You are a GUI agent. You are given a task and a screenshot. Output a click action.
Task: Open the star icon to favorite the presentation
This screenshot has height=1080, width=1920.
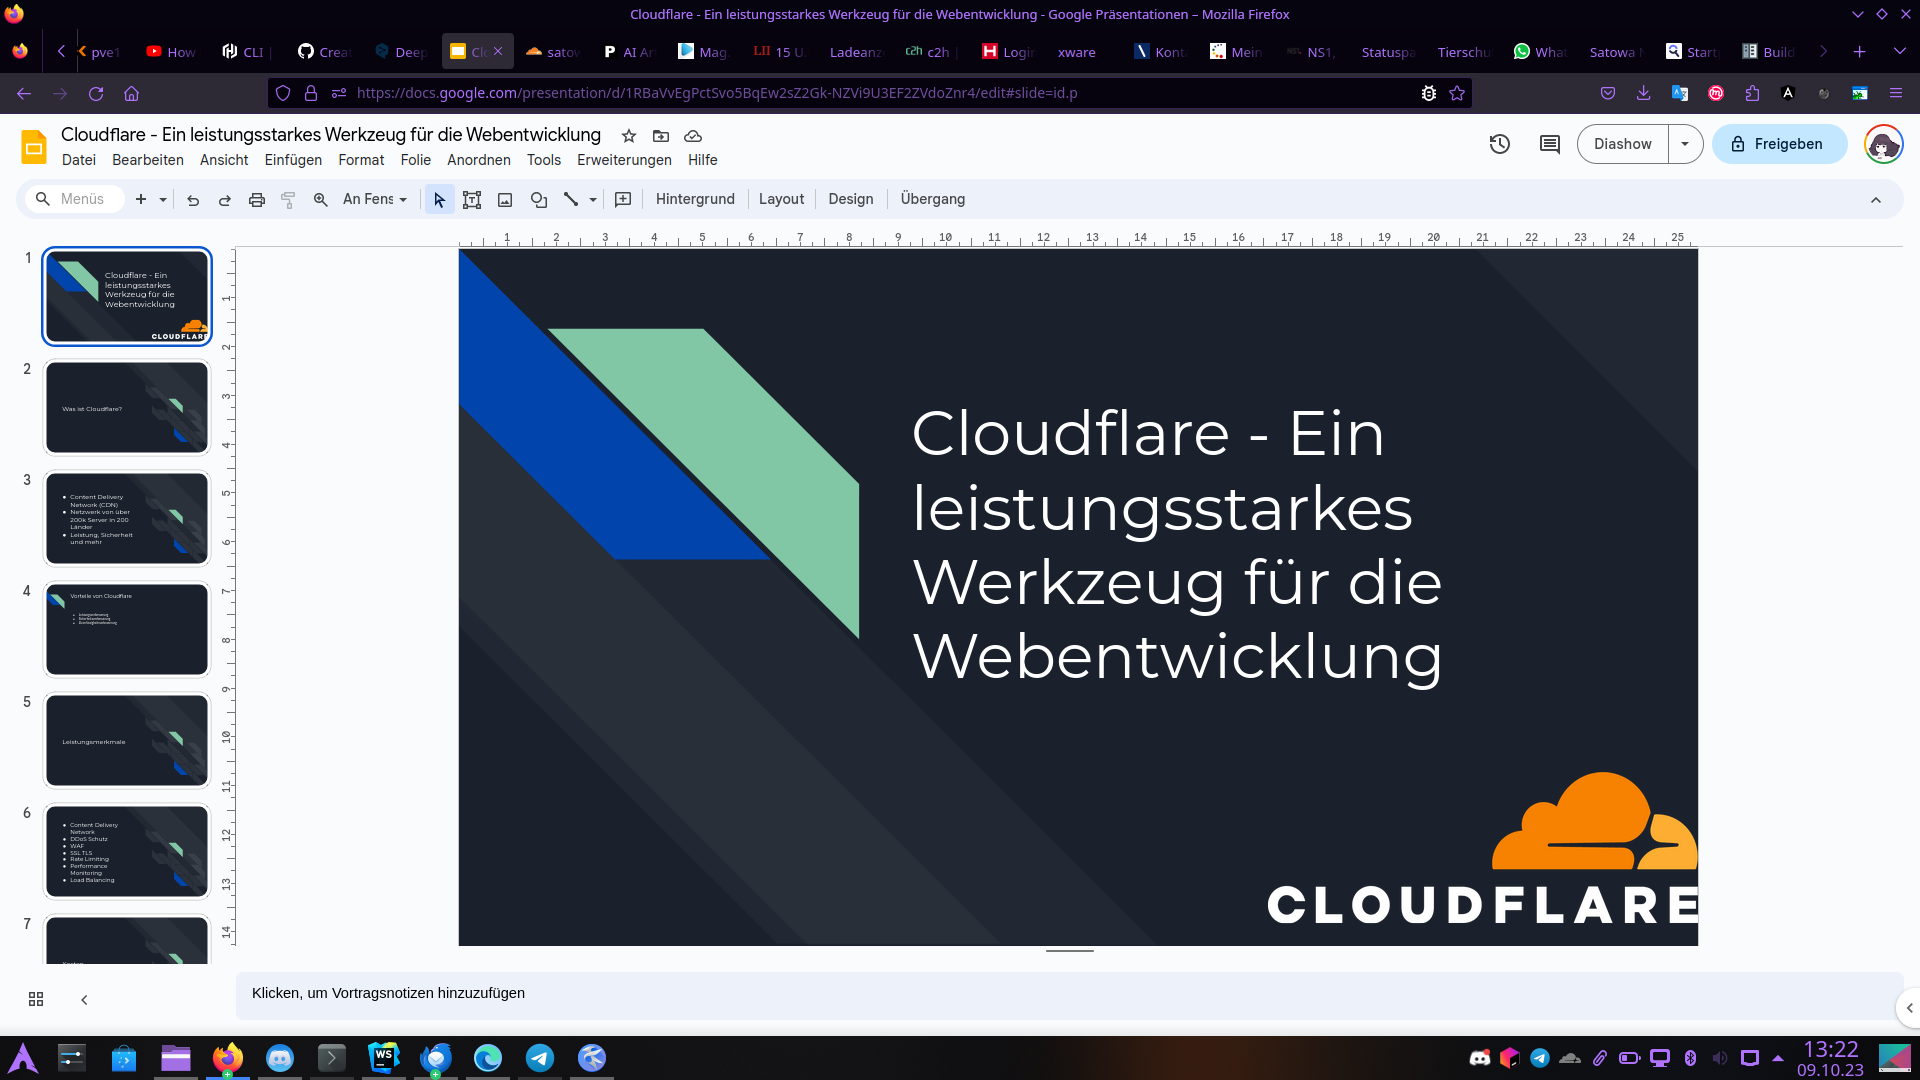tap(628, 136)
